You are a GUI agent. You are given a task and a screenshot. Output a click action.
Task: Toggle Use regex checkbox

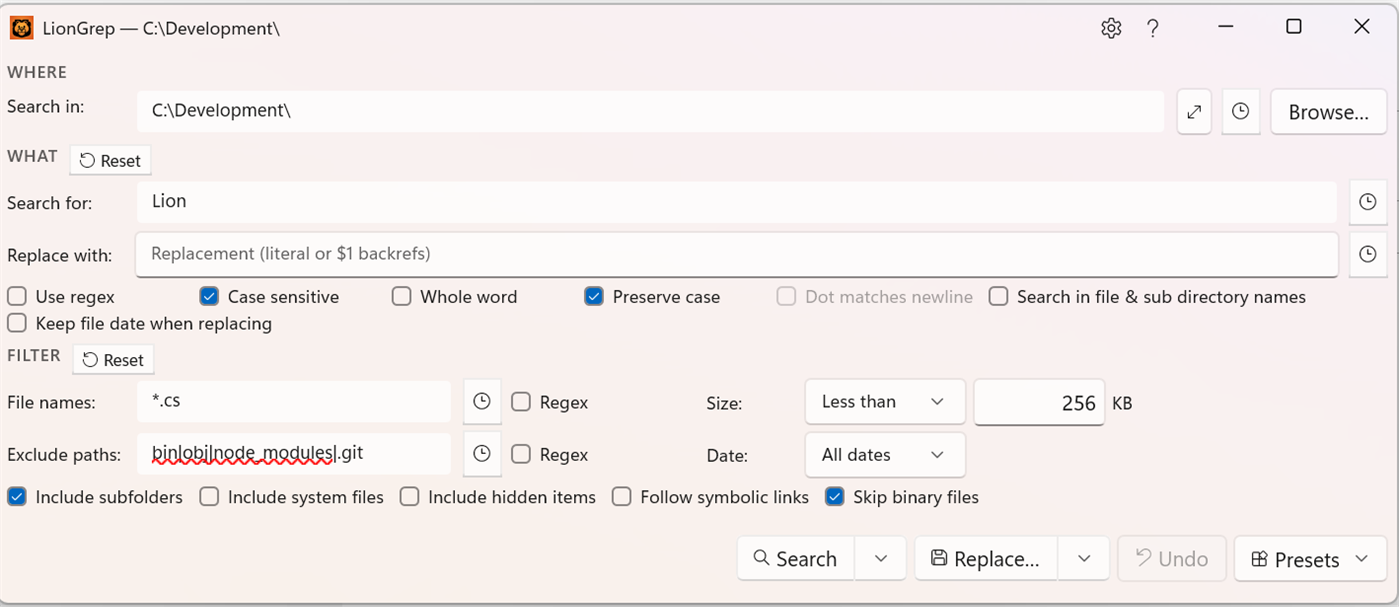point(16,297)
